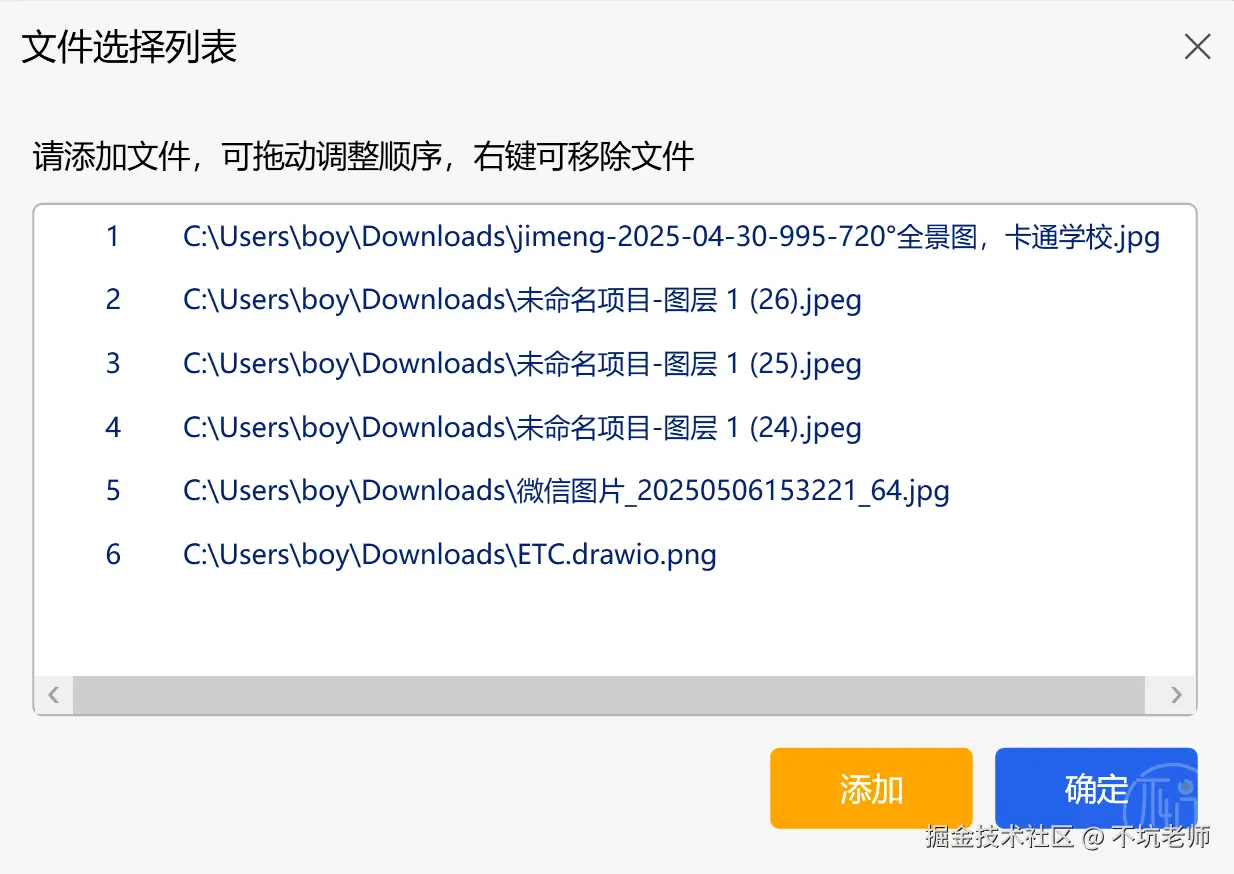The image size is (1234, 874).
Task: Click row number 3 in list
Action: click(113, 364)
